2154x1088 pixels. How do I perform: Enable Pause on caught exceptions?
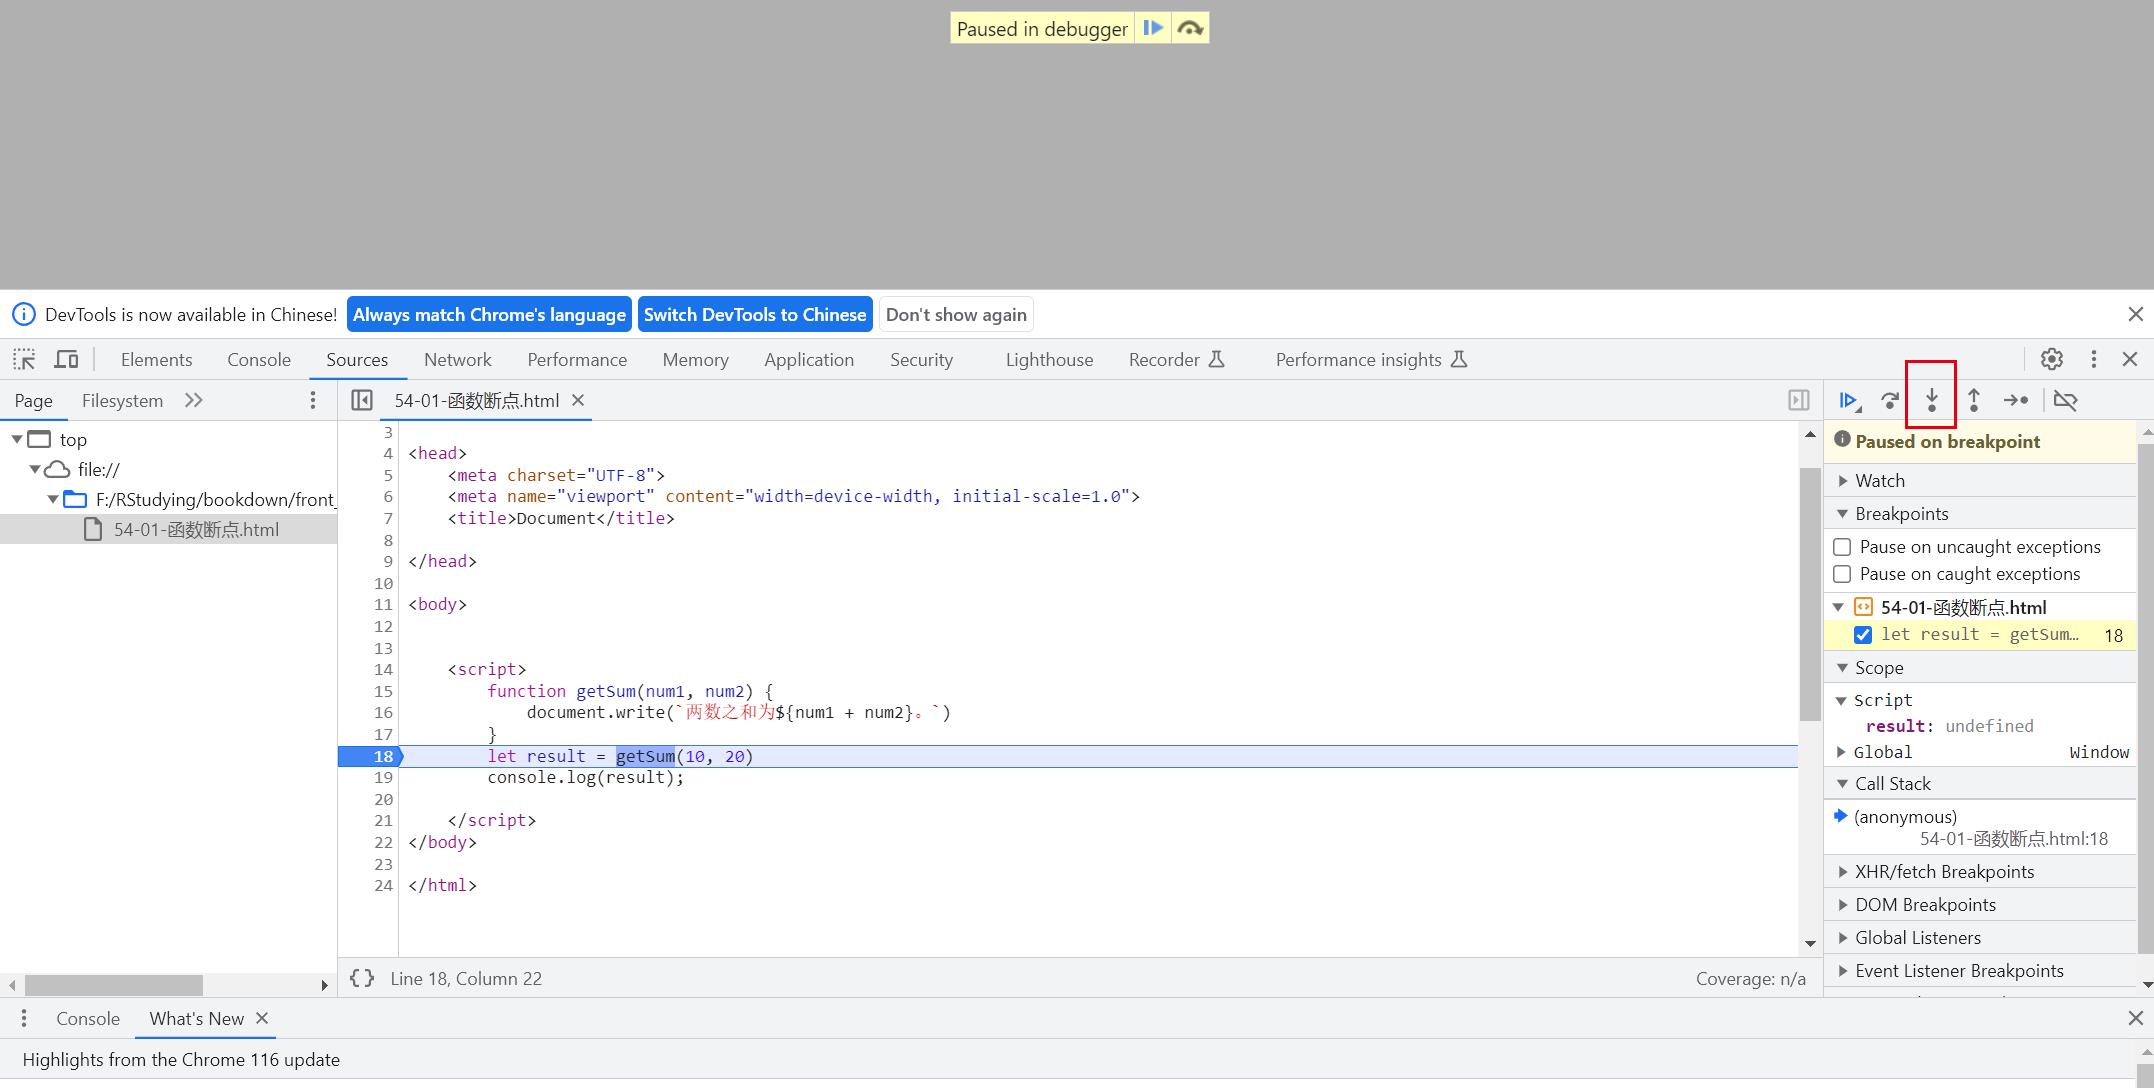tap(1842, 574)
